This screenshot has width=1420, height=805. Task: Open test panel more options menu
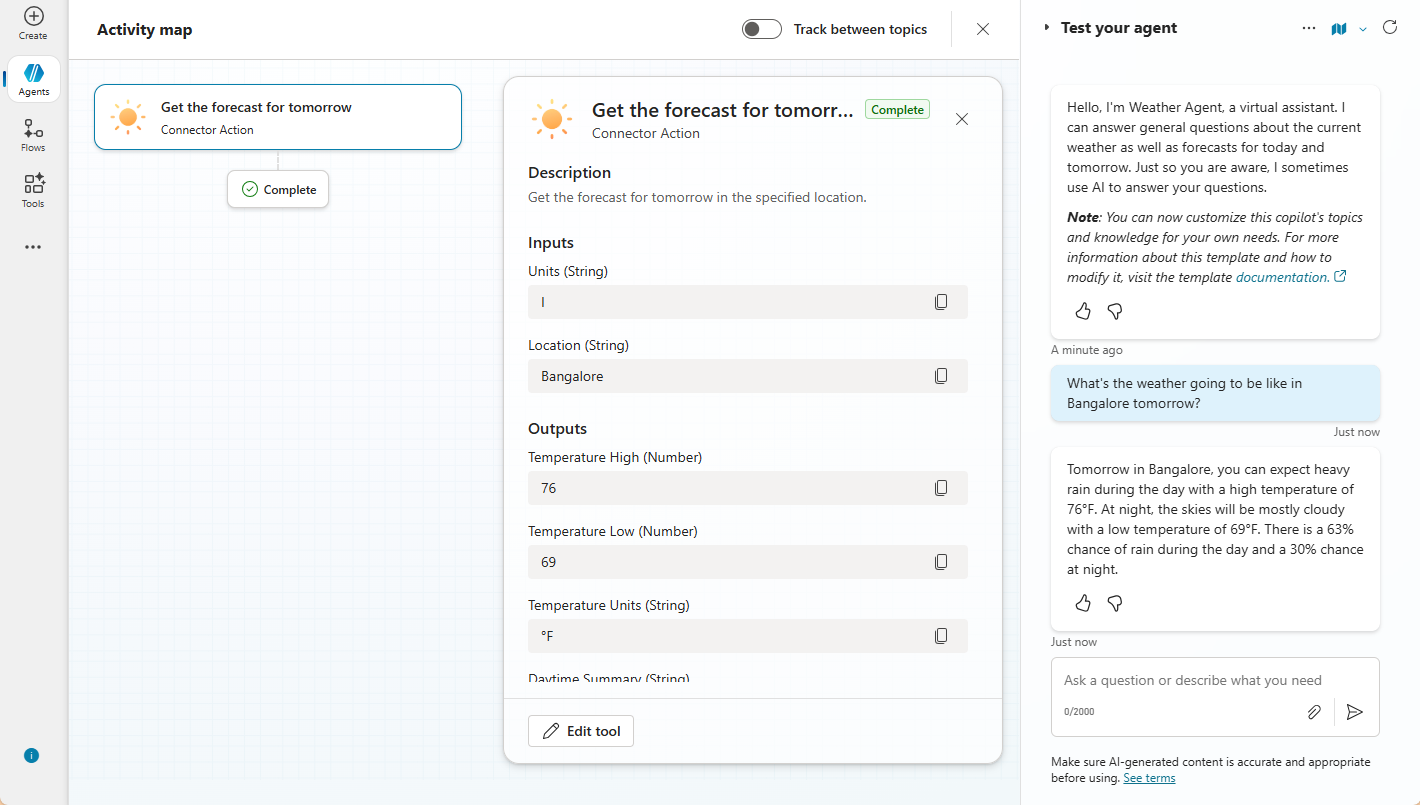1309,29
